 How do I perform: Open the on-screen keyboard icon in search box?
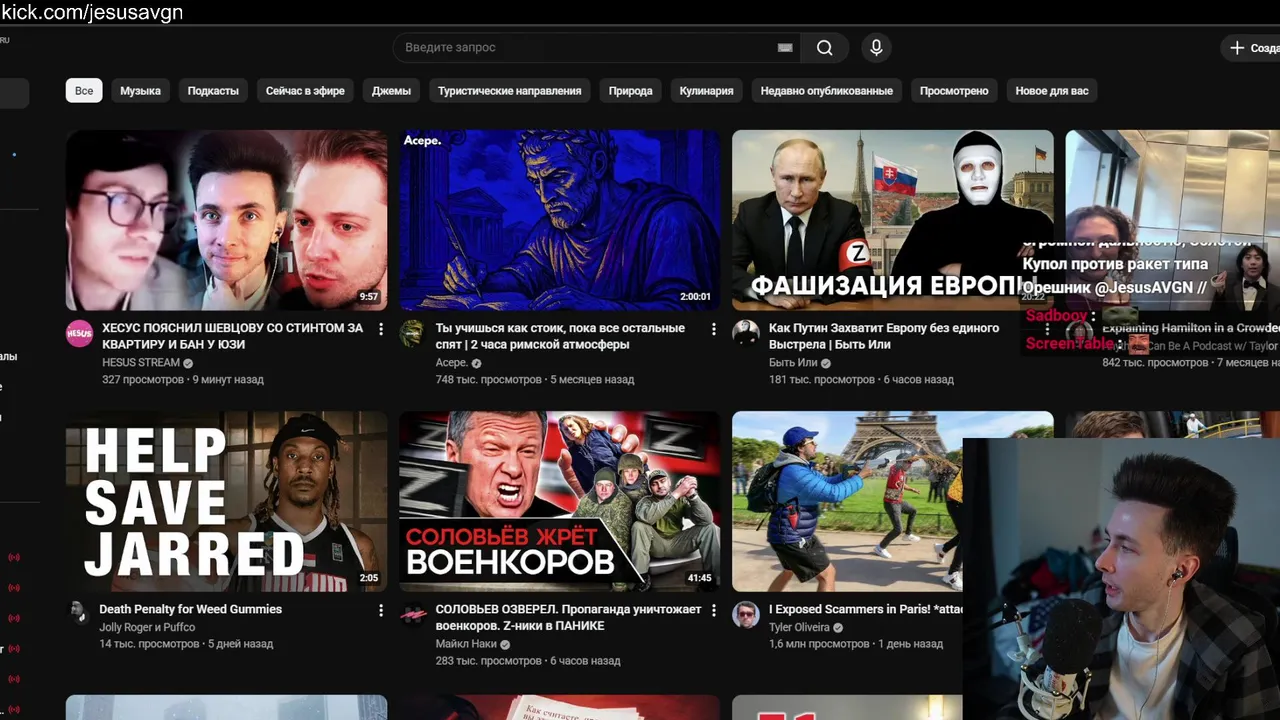(785, 47)
